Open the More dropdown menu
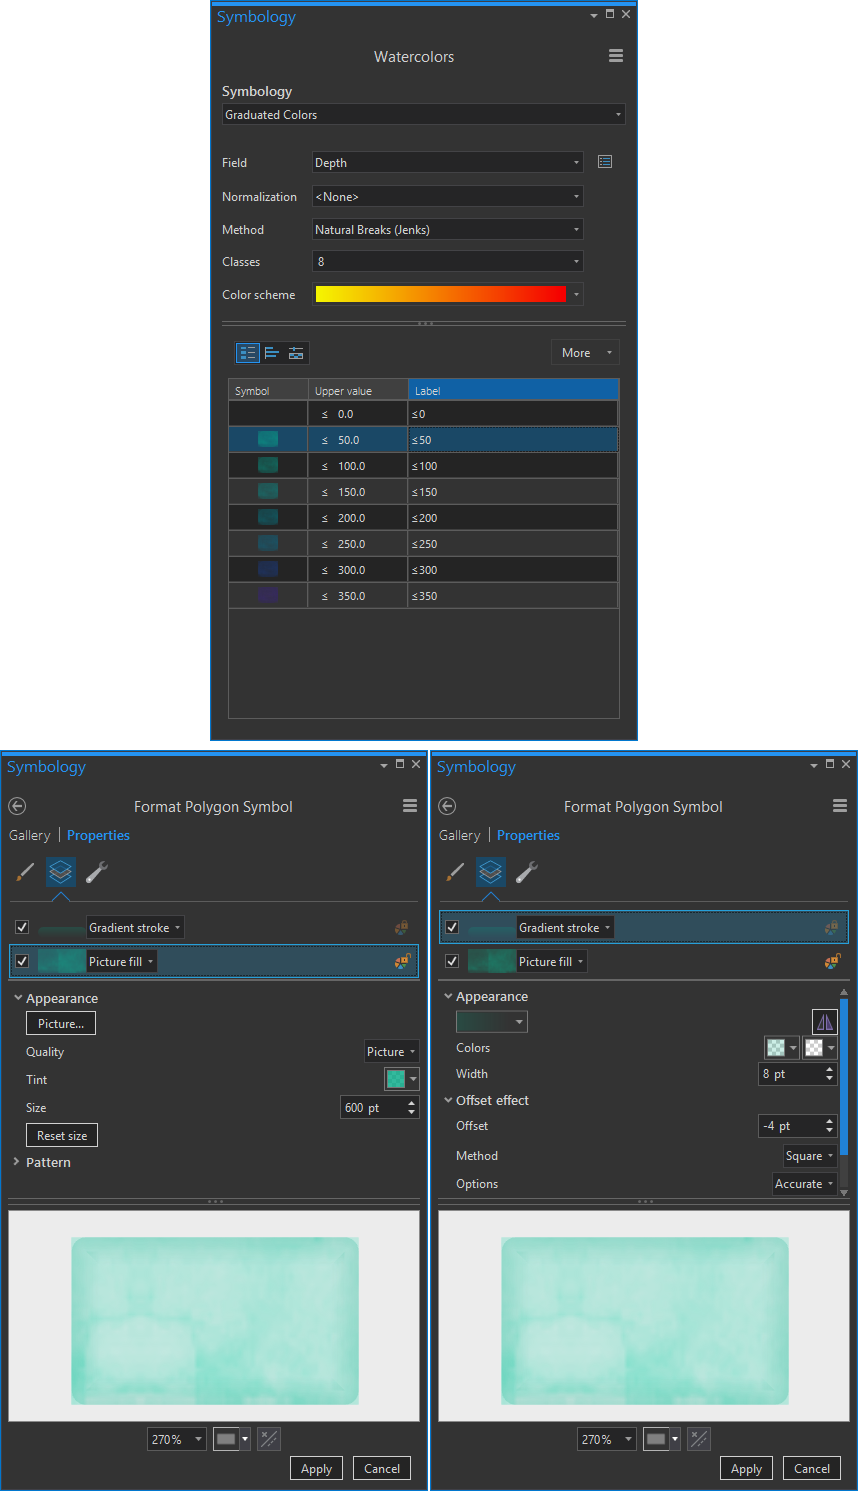Image resolution: width=858 pixels, height=1491 pixels. pos(586,352)
